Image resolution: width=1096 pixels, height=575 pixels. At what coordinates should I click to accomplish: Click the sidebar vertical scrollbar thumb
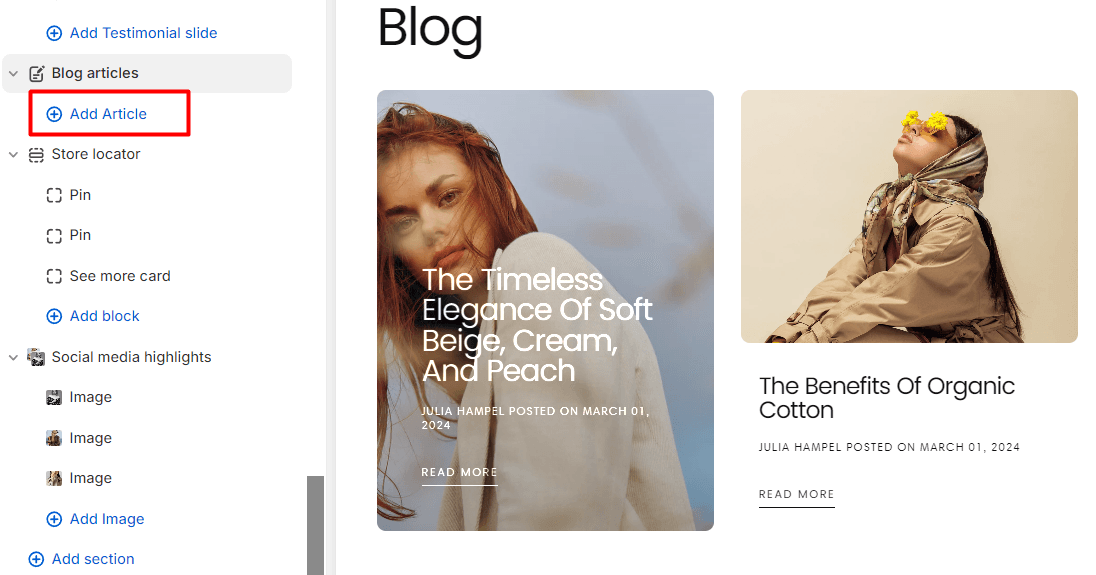click(x=316, y=525)
